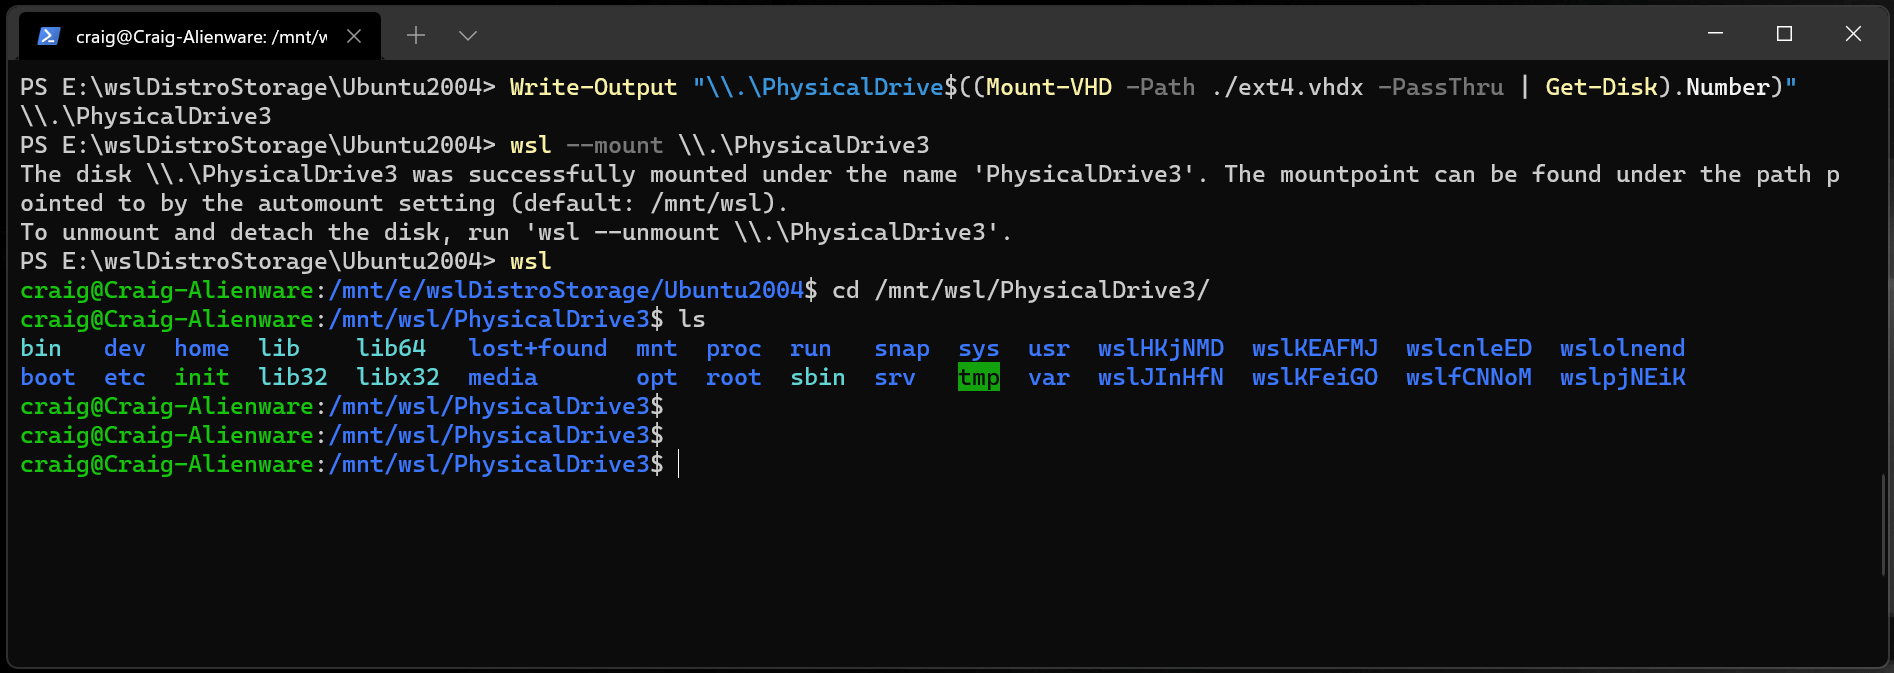The width and height of the screenshot is (1894, 673).
Task: Click the 'ls' command text
Action: [x=692, y=319]
